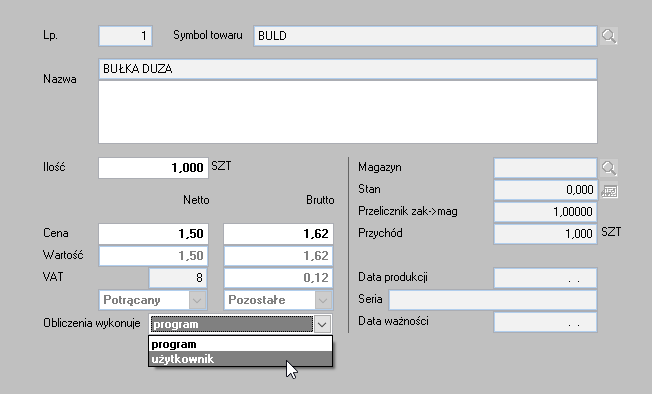The width and height of the screenshot is (652, 394).
Task: Click the Seria input field
Action: click(493, 300)
